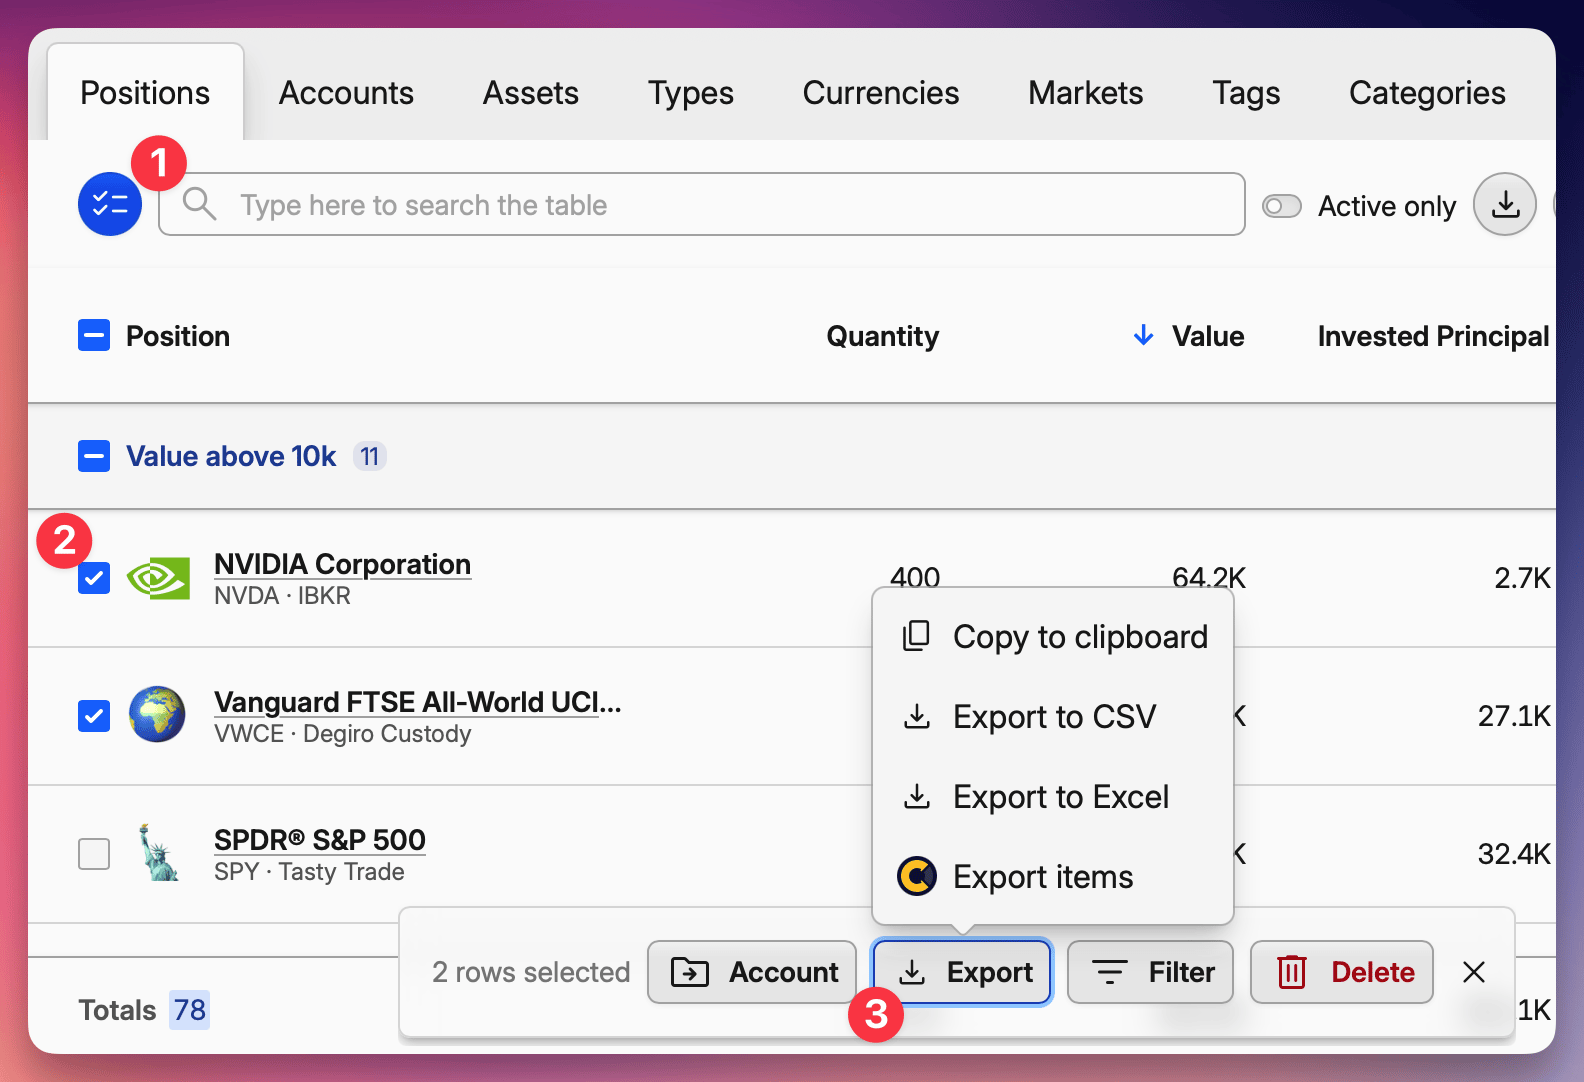Viewport: 1584px width, 1082px height.
Task: Open the Assets tab
Action: tap(531, 93)
